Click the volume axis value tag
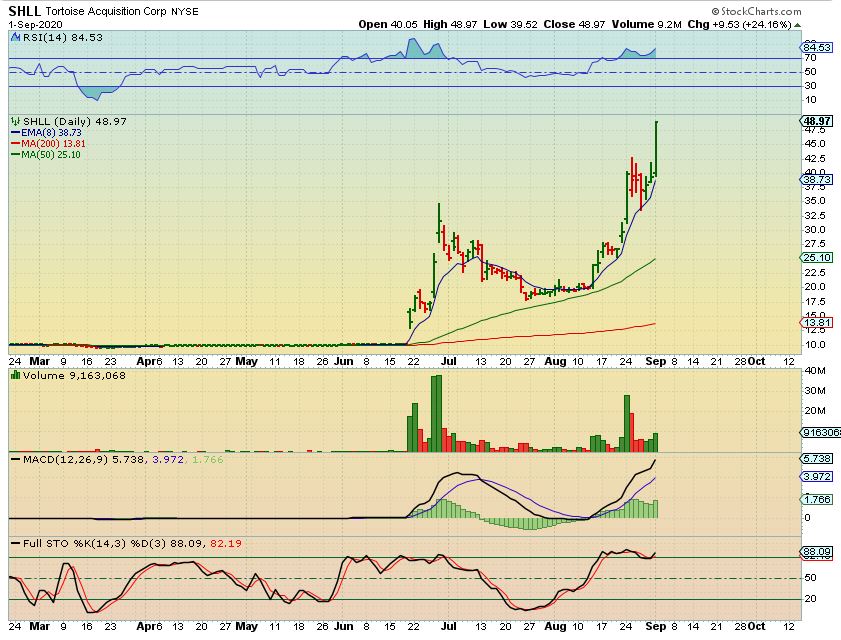Viewport: 841px width, 640px height. tap(821, 432)
